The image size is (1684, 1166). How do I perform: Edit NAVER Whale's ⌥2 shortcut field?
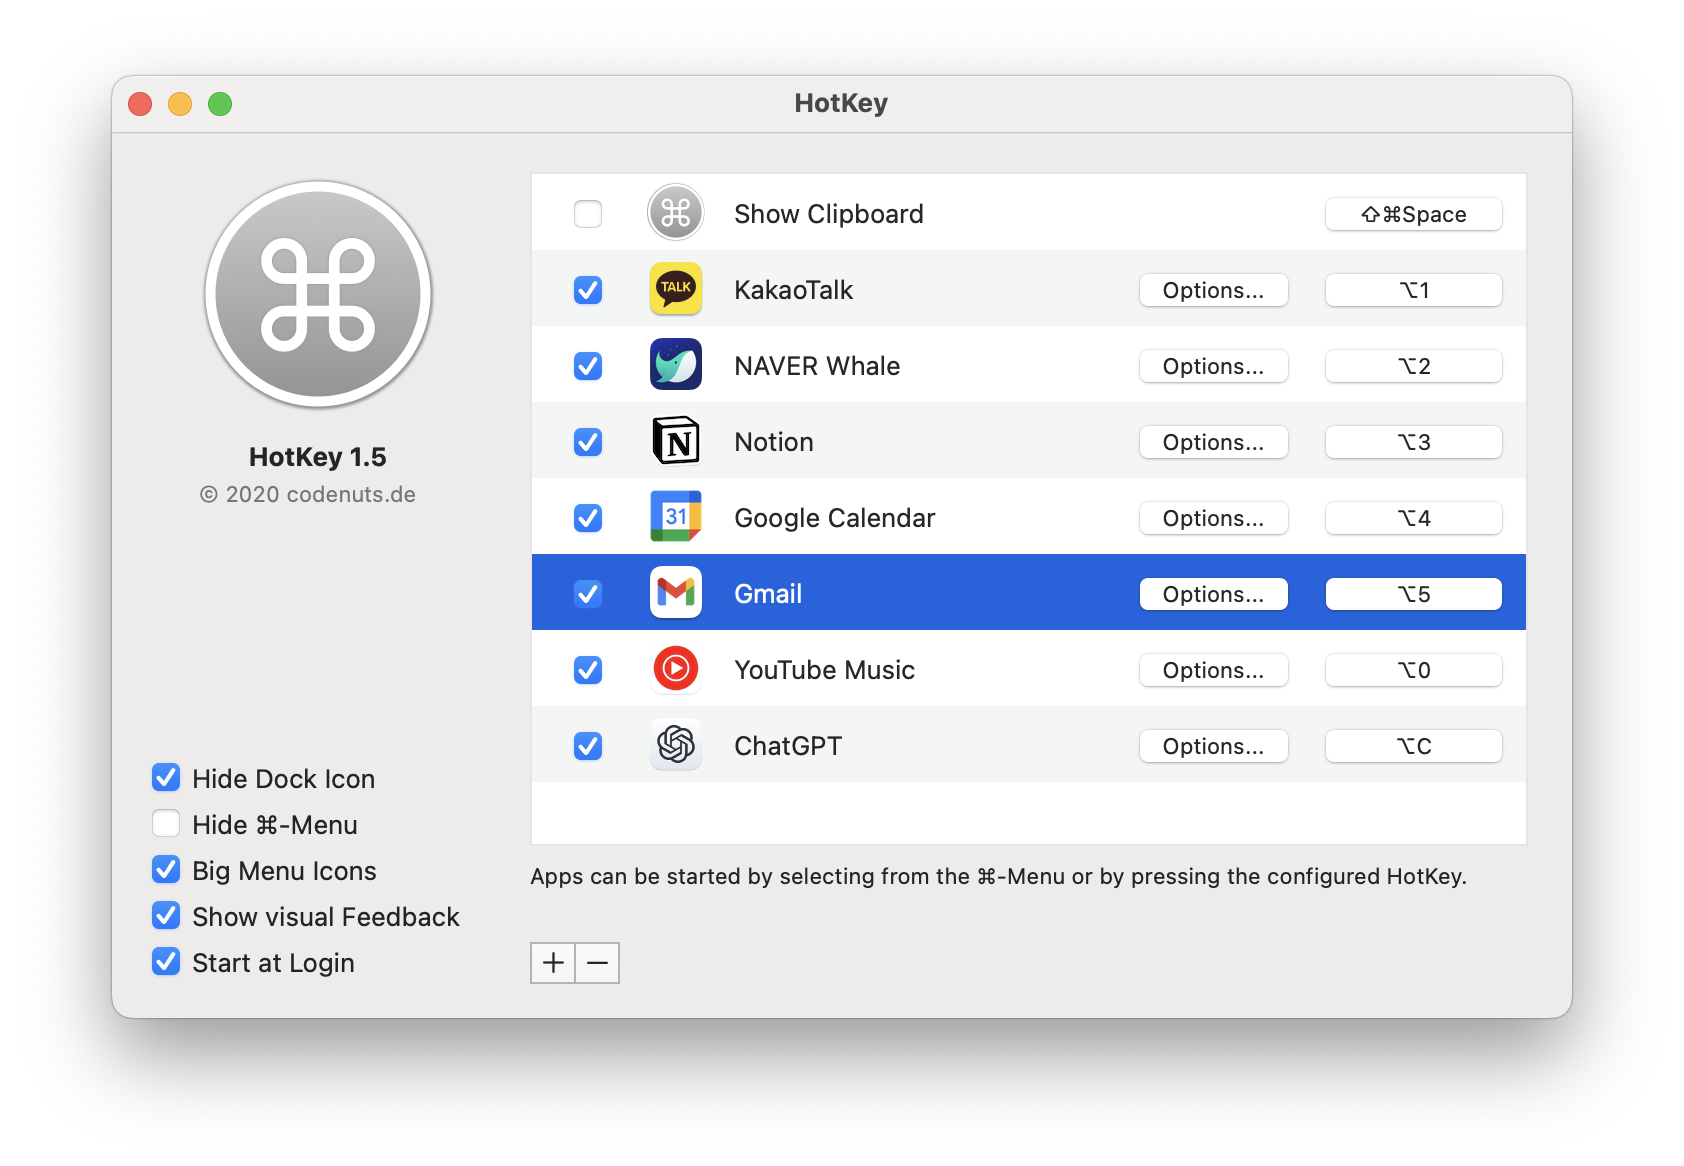pyautogui.click(x=1414, y=366)
